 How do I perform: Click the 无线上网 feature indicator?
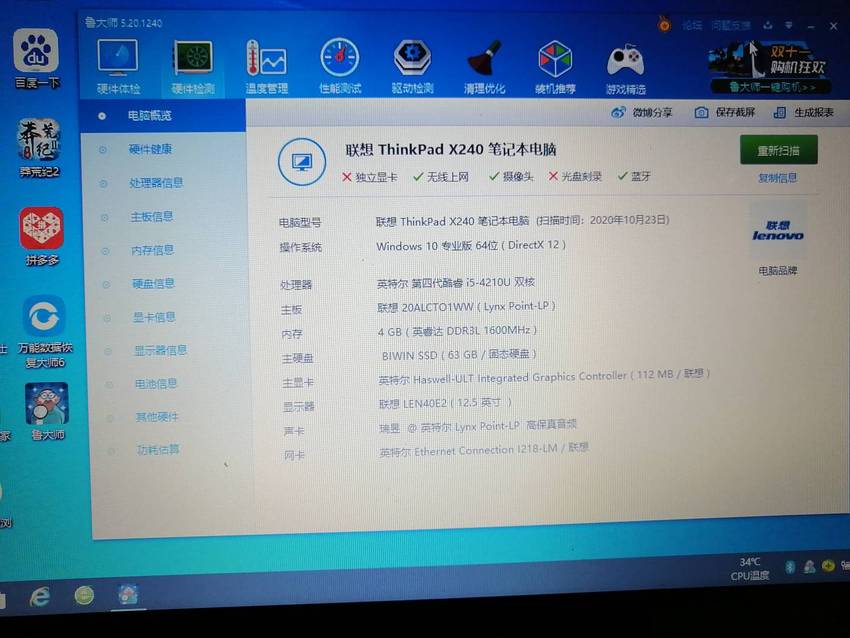tap(441, 177)
